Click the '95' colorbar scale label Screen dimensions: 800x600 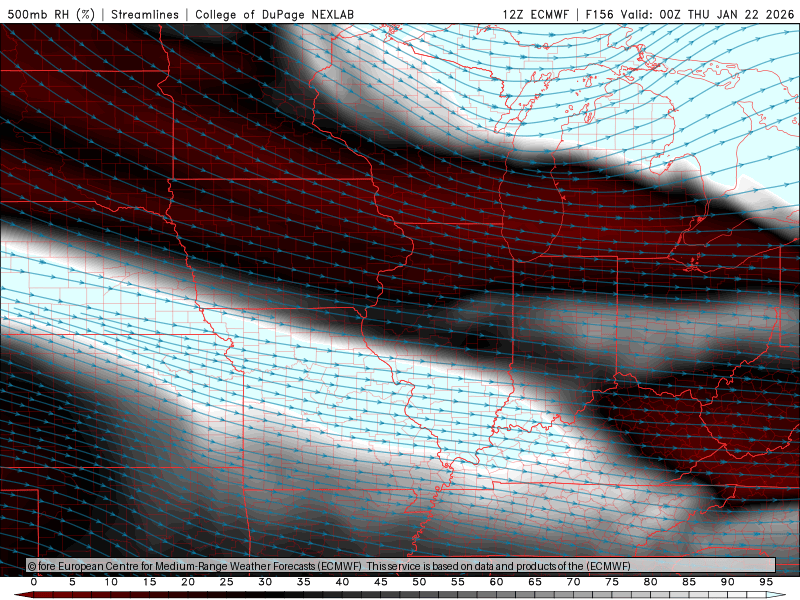click(x=766, y=582)
